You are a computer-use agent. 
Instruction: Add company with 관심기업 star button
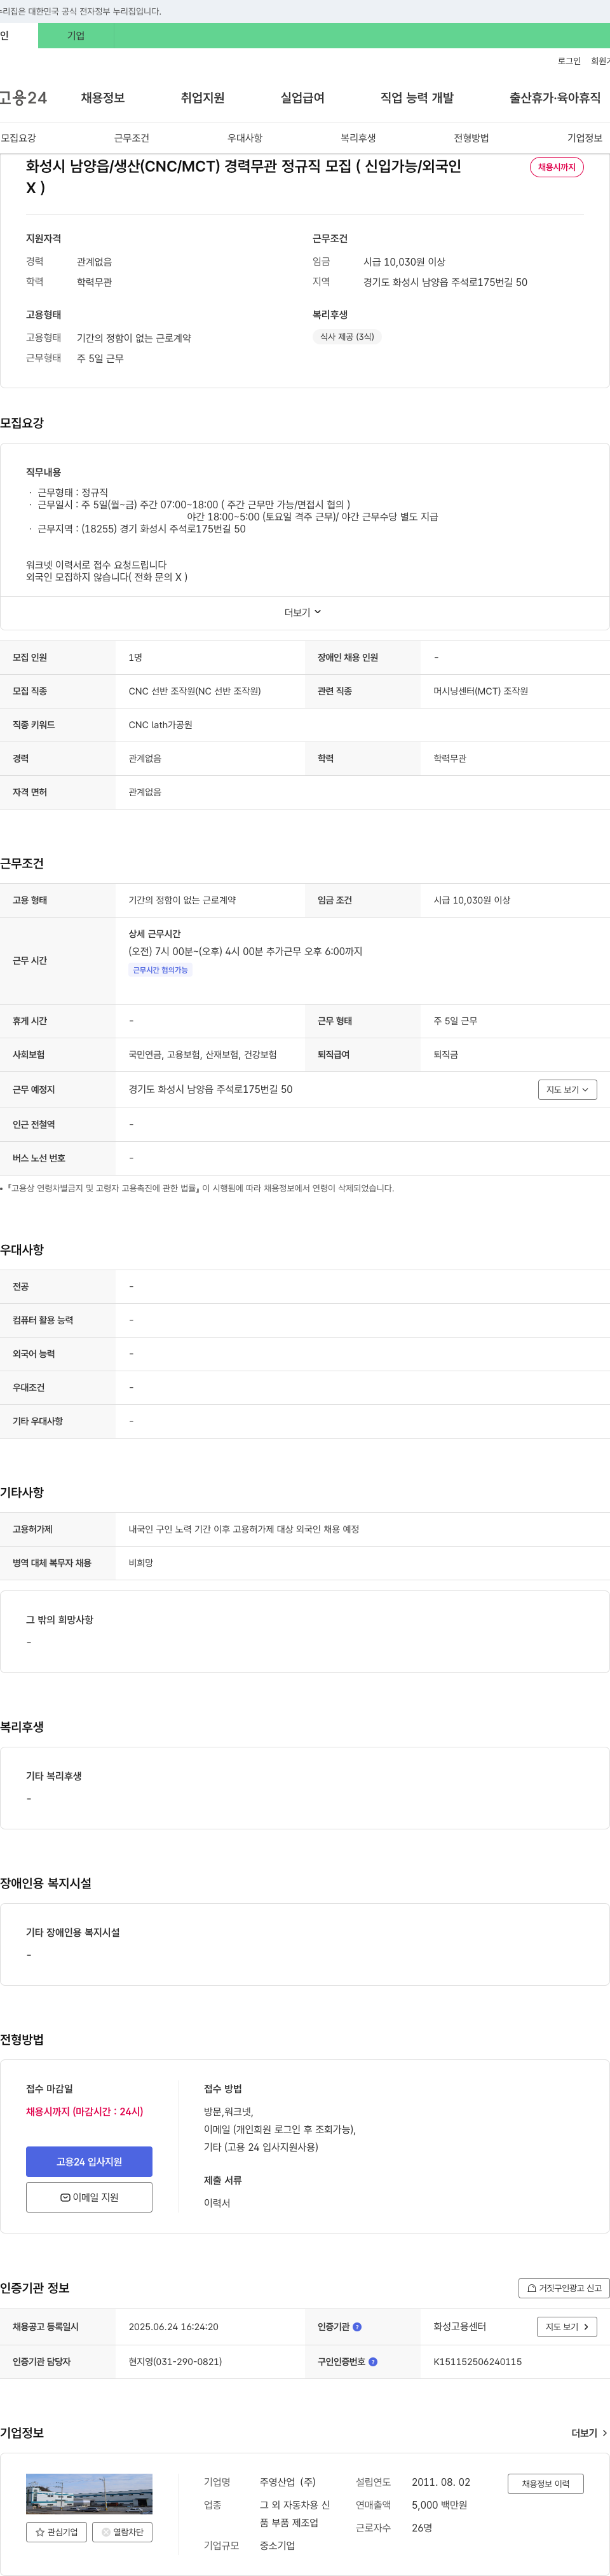(56, 2532)
